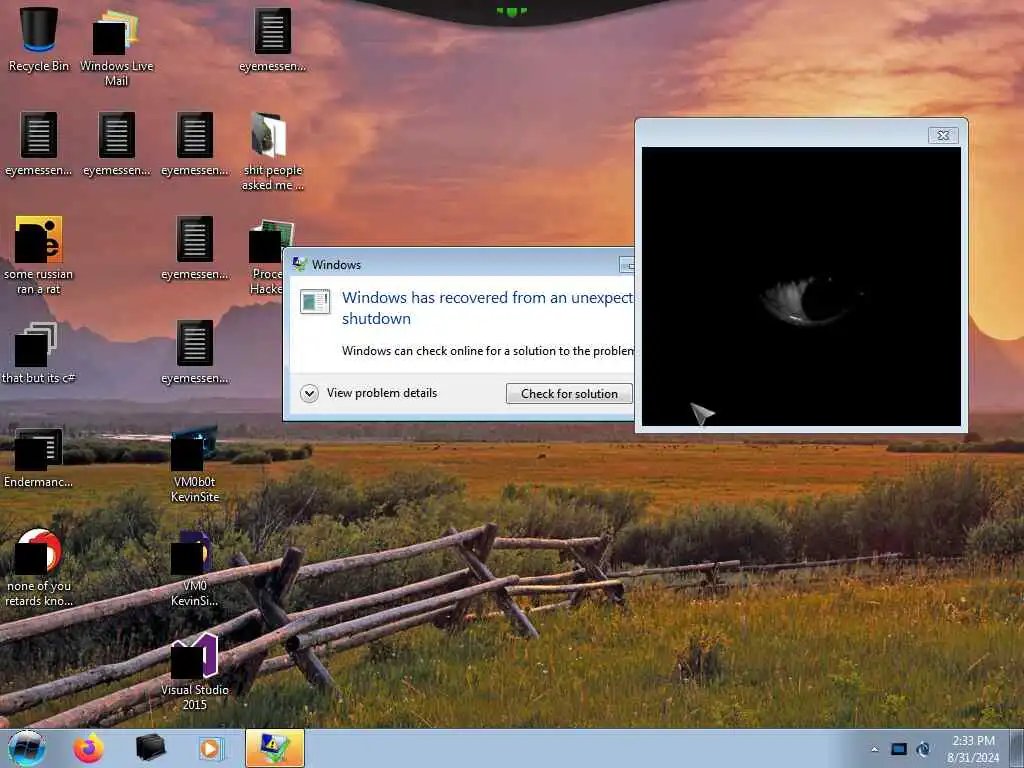Image resolution: width=1024 pixels, height=768 pixels.
Task: Click 'Windows can check online' message text
Action: [488, 351]
